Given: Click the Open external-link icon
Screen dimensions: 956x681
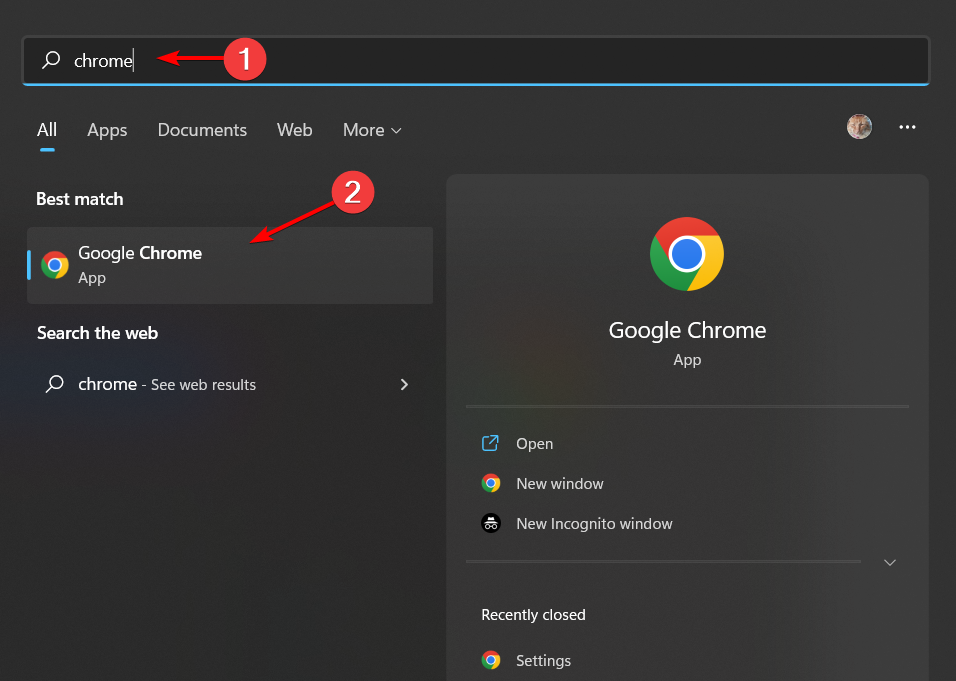Looking at the screenshot, I should pyautogui.click(x=490, y=443).
